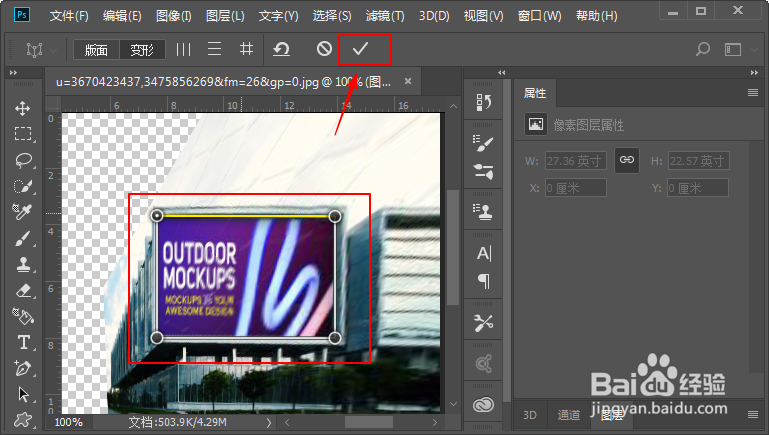
Task: Switch to the 通道 channels tab
Action: click(569, 415)
